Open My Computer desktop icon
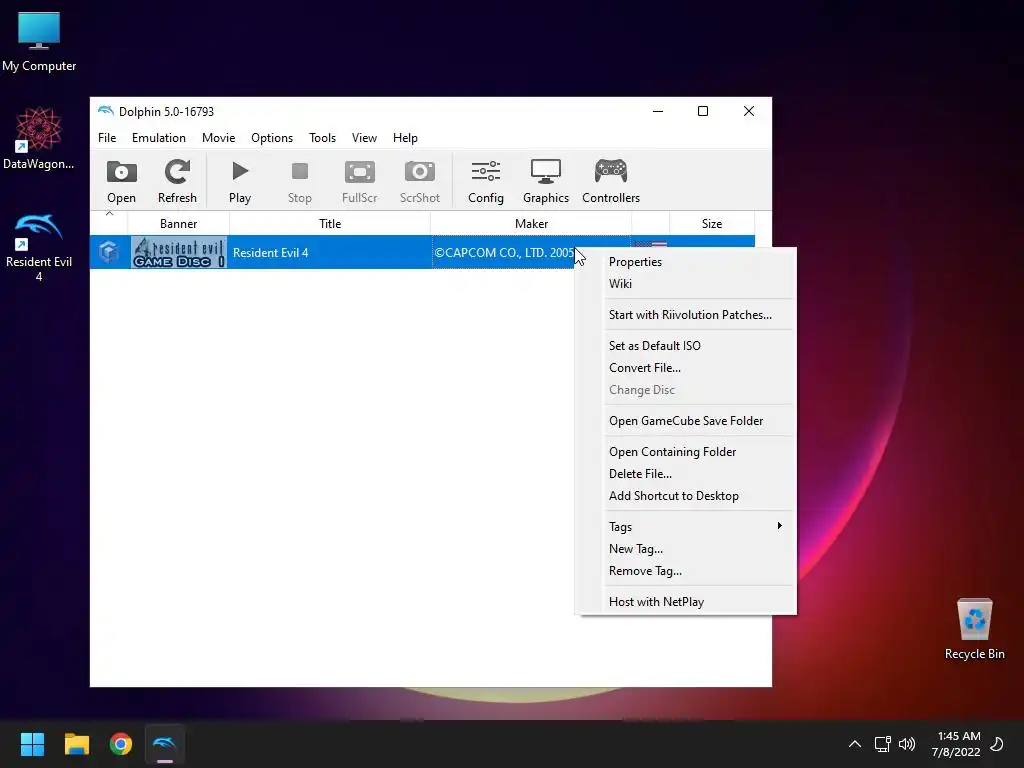The width and height of the screenshot is (1024, 768). [x=39, y=42]
